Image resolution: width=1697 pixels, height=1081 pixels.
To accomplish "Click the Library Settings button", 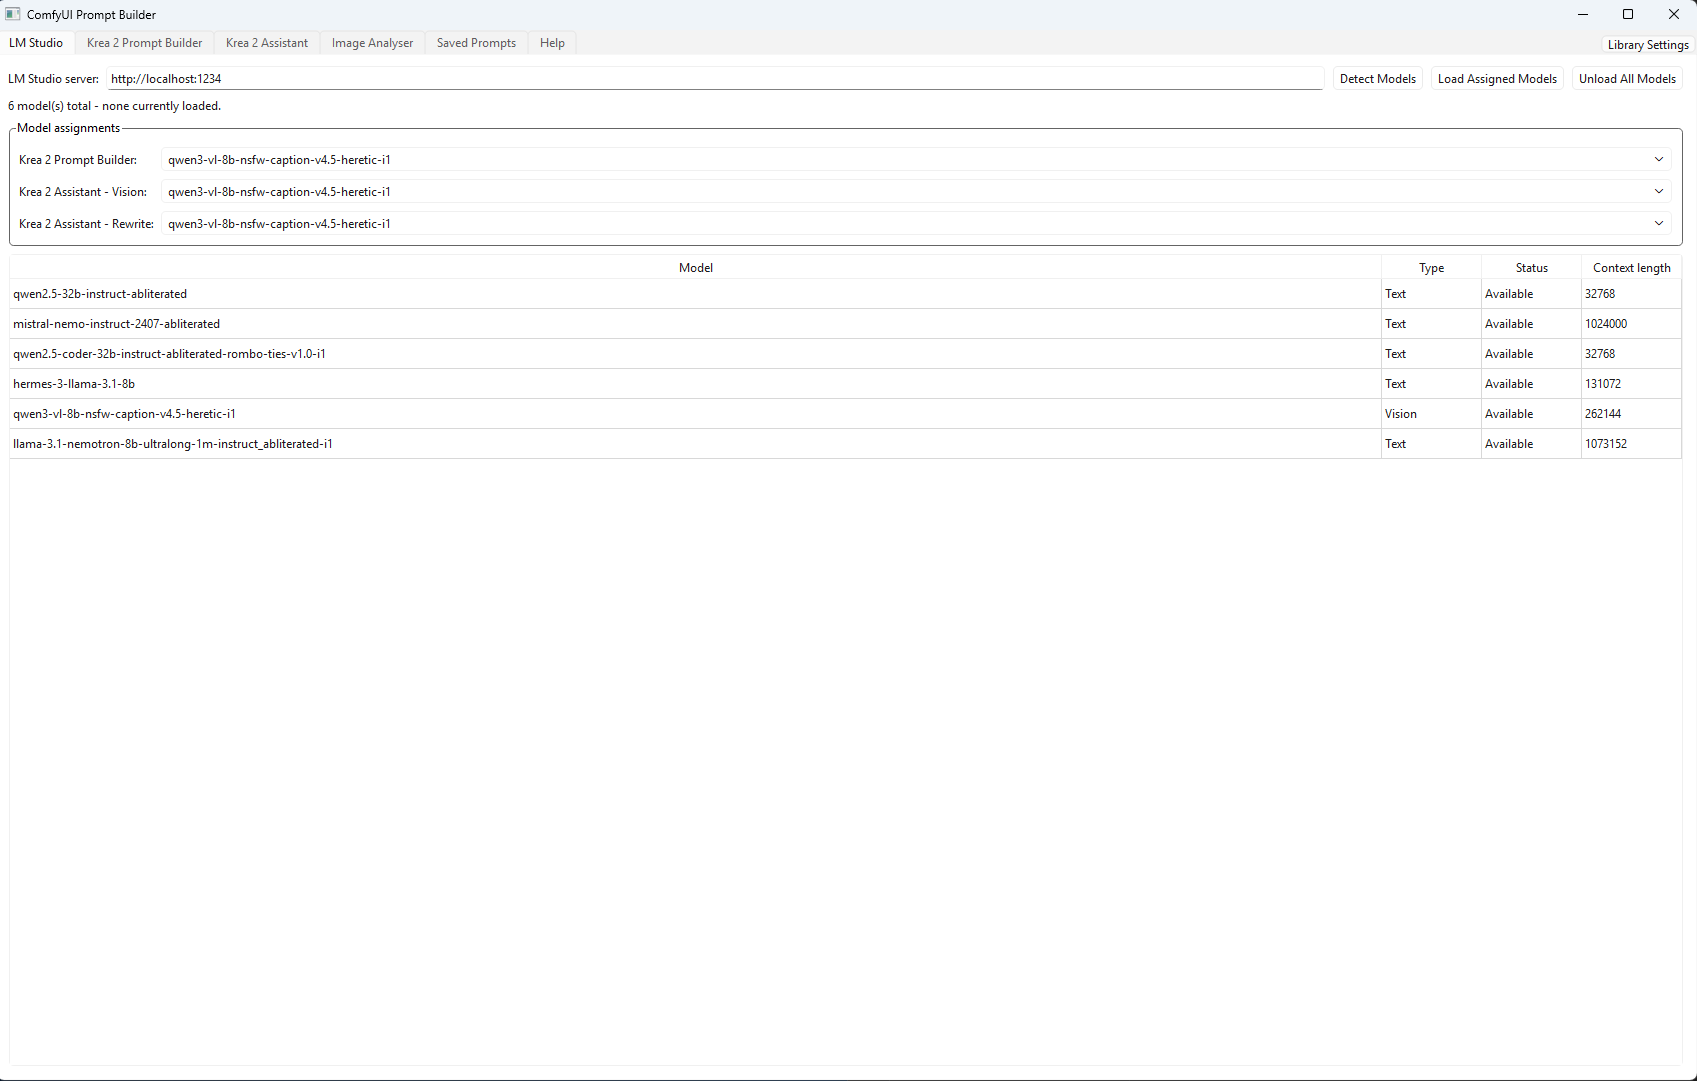I will point(1647,45).
